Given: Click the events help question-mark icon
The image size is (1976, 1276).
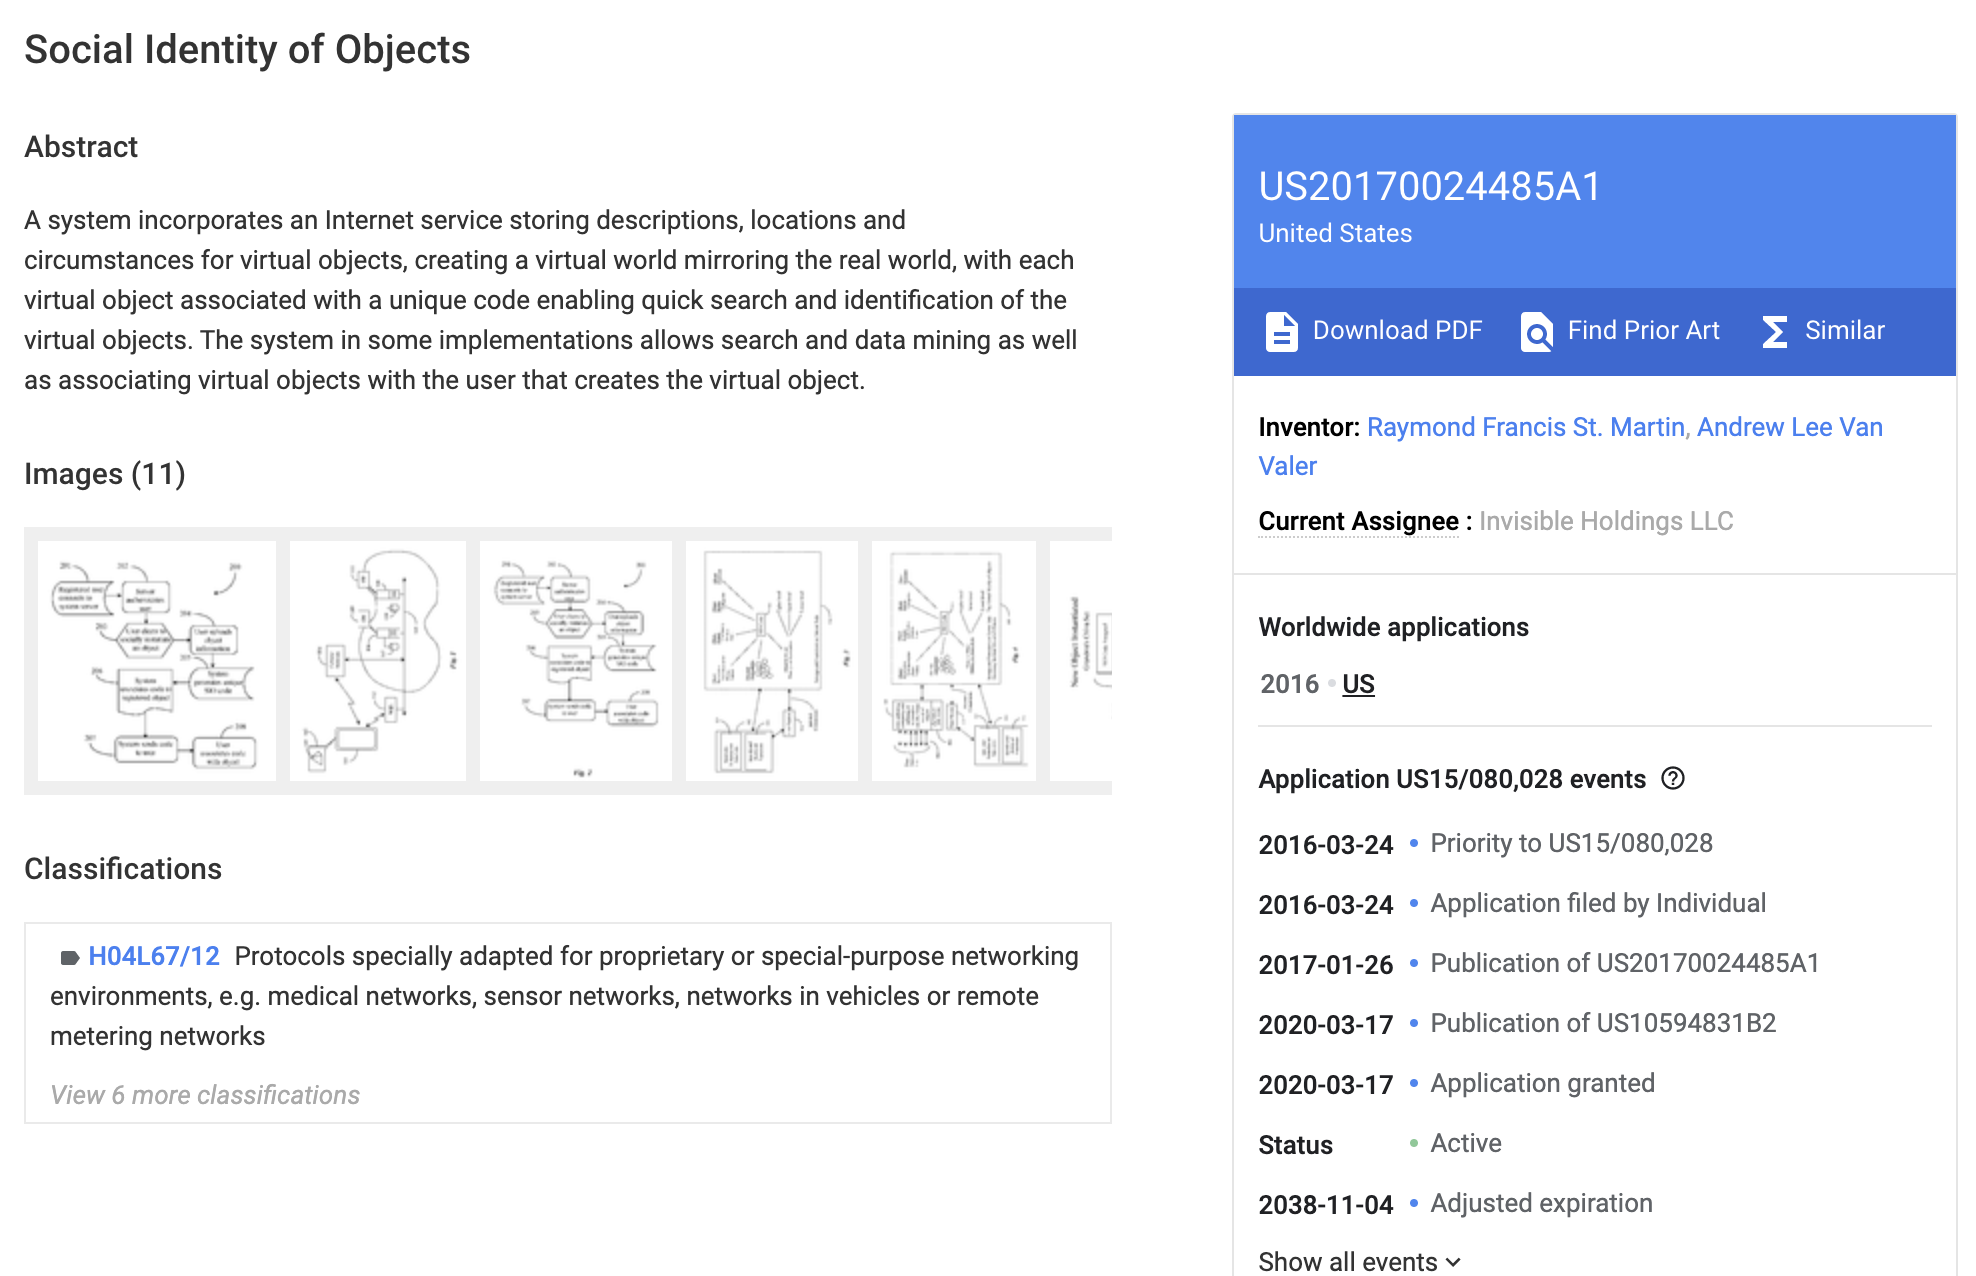Looking at the screenshot, I should tap(1673, 778).
